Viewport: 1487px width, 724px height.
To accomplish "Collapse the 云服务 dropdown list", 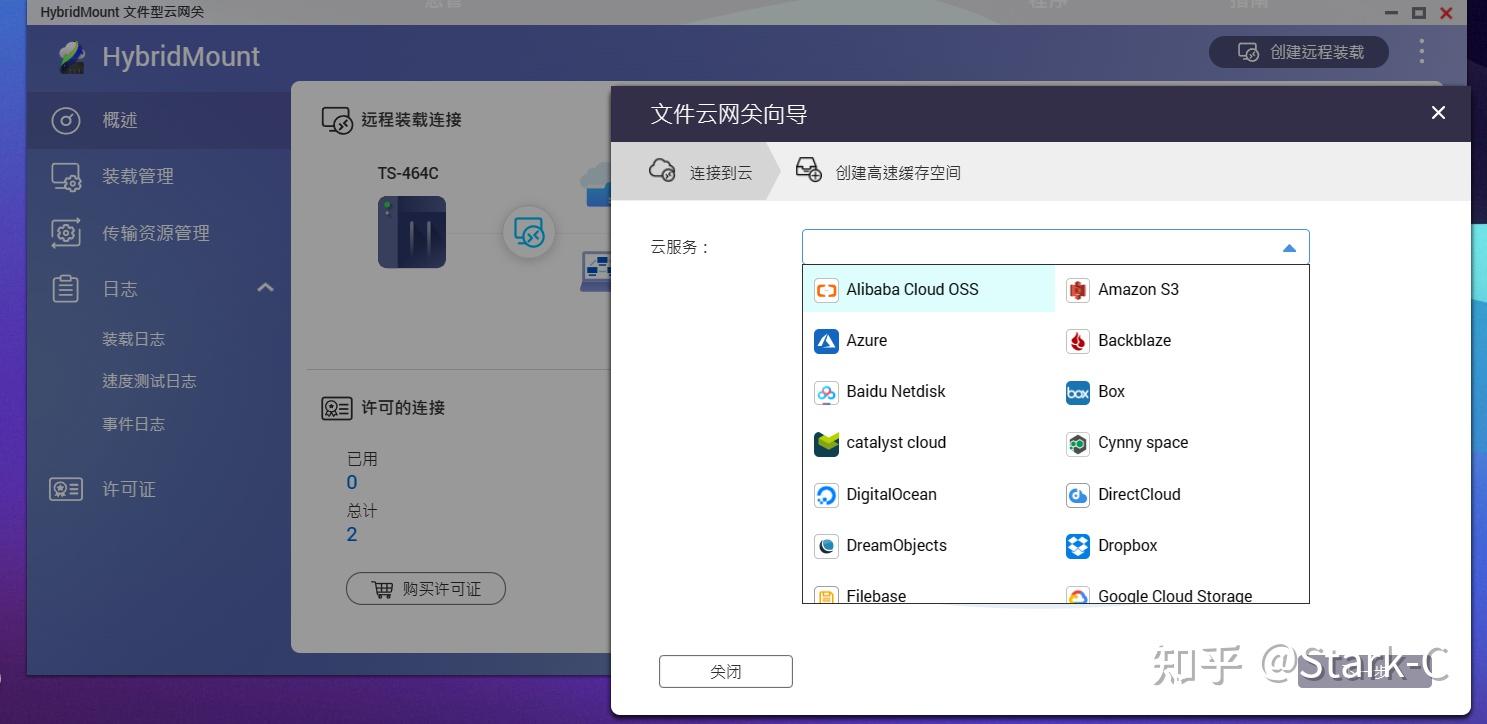I will (x=1289, y=246).
